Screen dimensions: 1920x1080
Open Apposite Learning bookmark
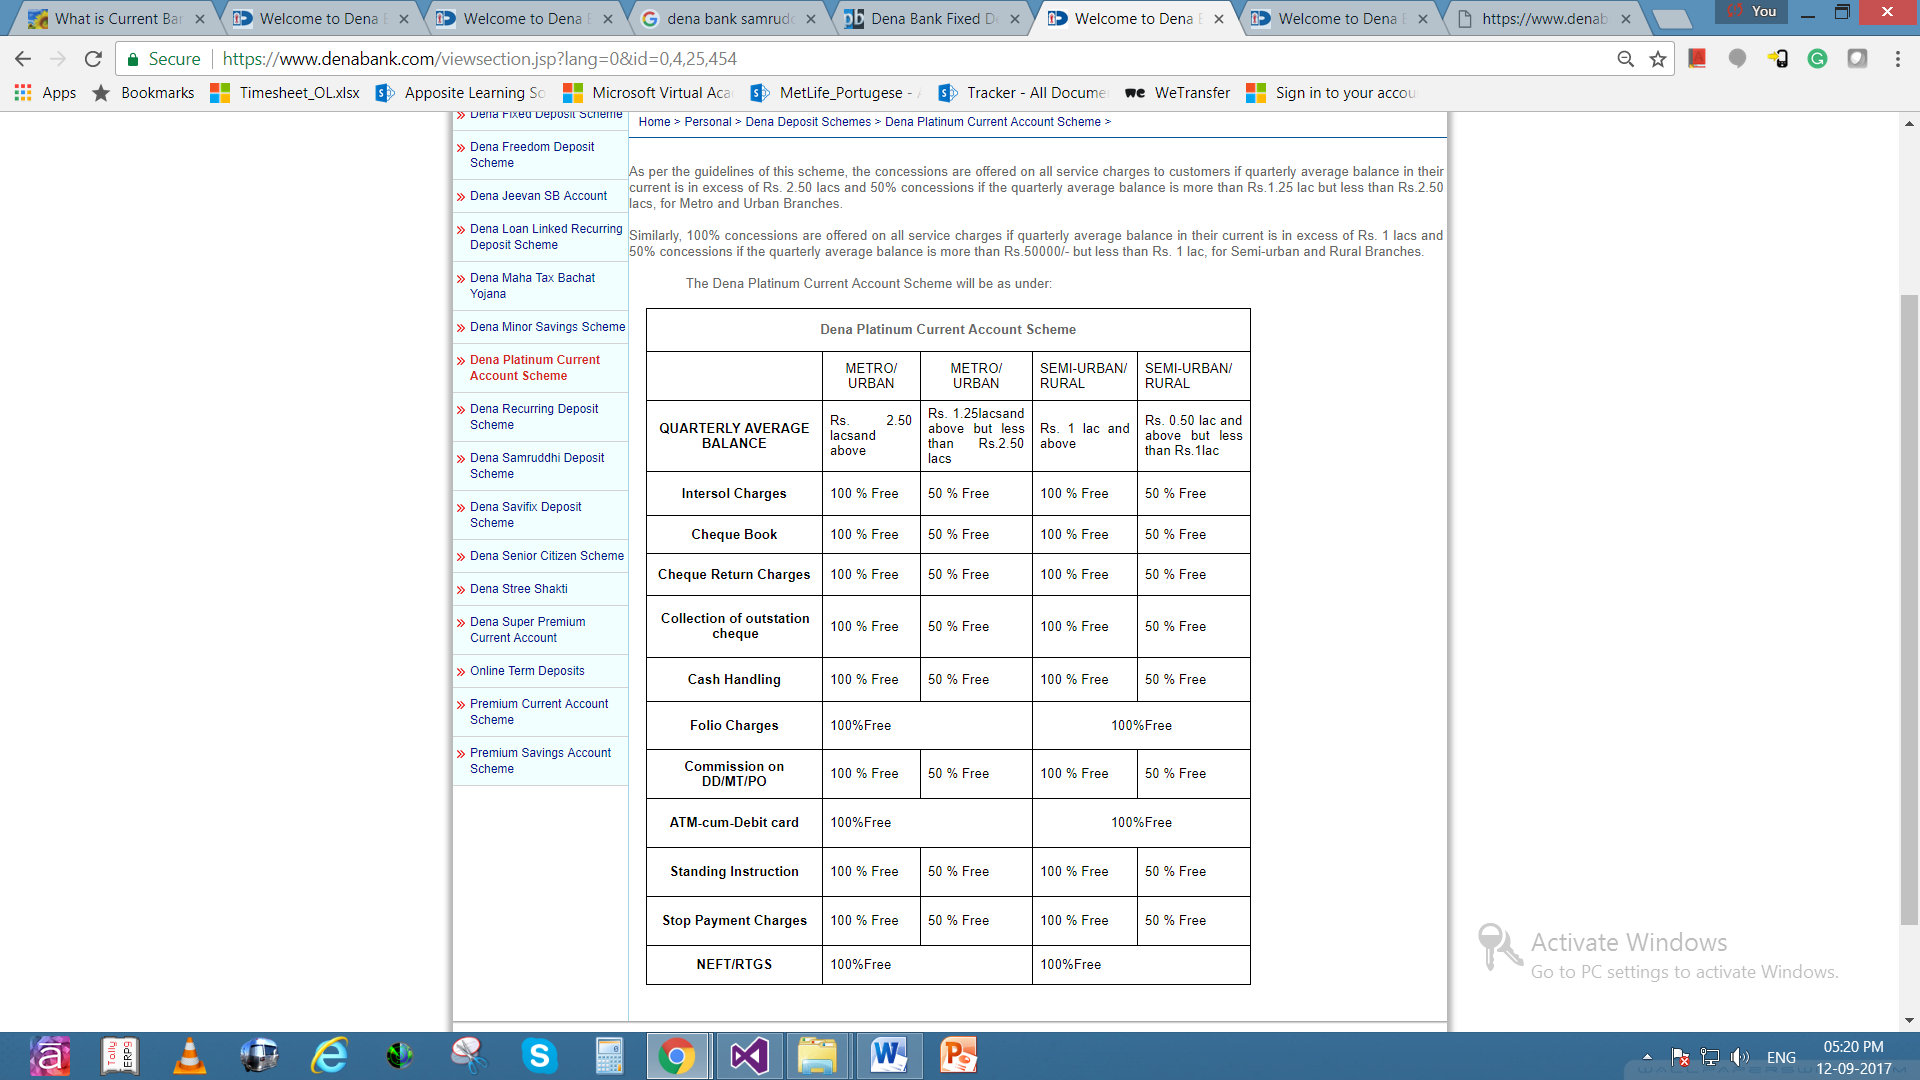coord(460,93)
